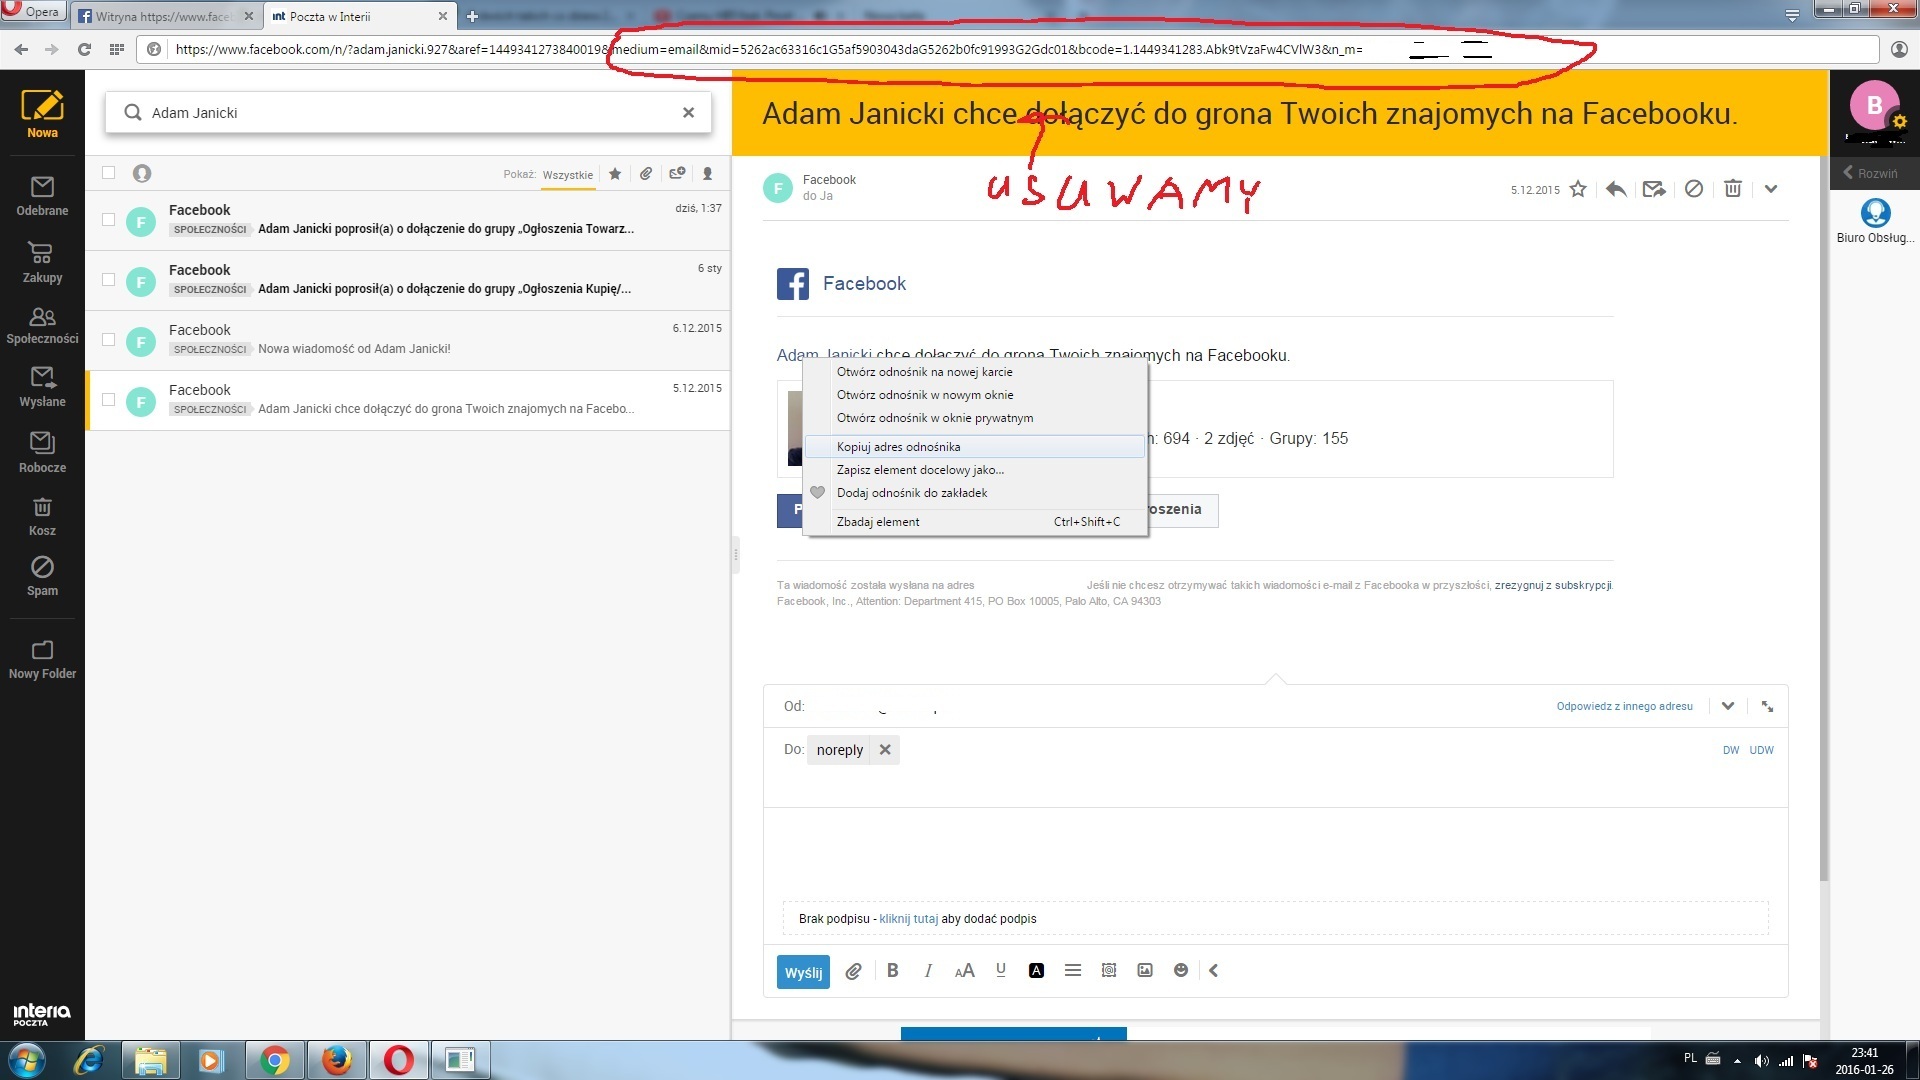Expand reply editor to full size
Screen dimensions: 1920x1080
click(1768, 706)
